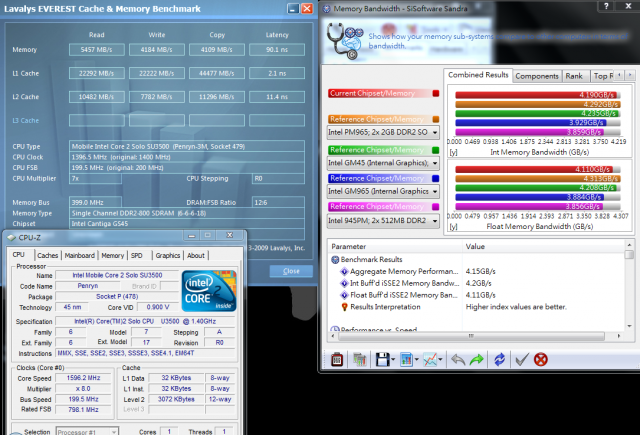Click the tab strip left arrow in Sandra

point(619,75)
